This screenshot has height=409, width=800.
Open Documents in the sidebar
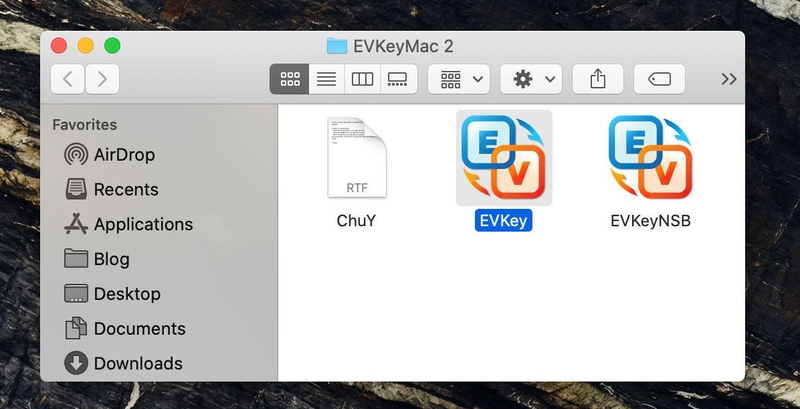tap(125, 328)
